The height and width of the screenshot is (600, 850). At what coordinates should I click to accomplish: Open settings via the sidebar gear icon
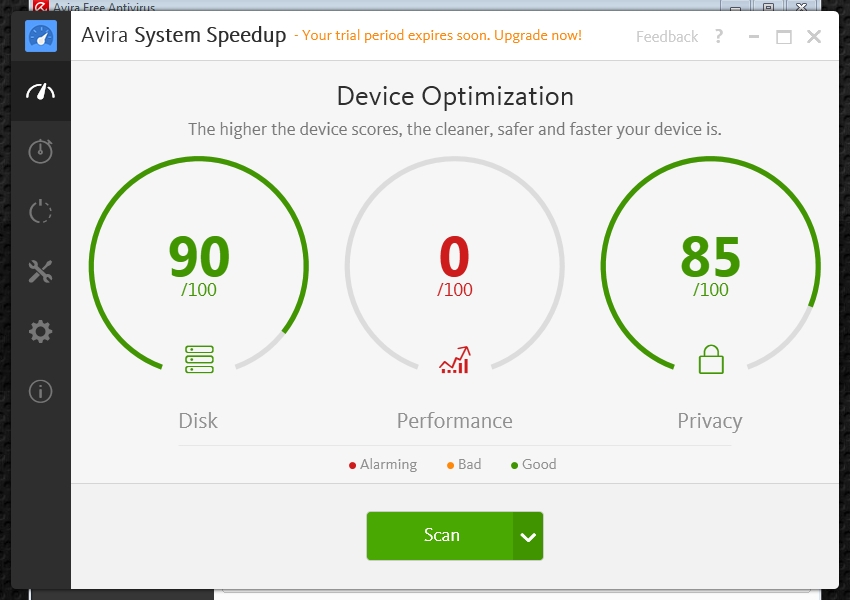[x=41, y=331]
